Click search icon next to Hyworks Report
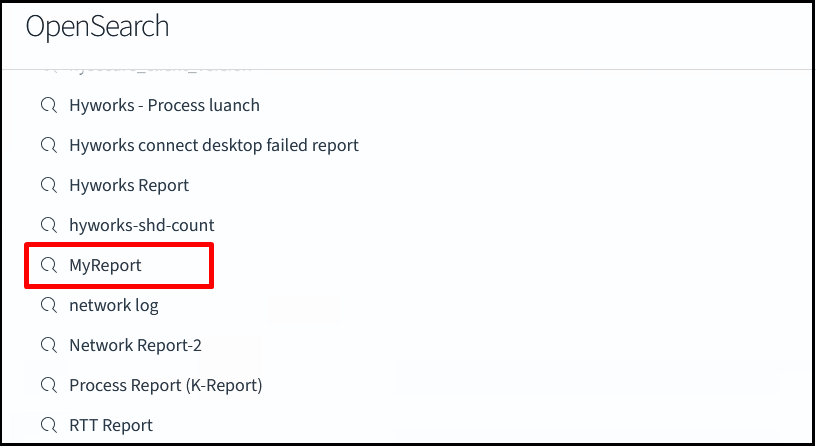The width and height of the screenshot is (816, 446). pyautogui.click(x=48, y=185)
